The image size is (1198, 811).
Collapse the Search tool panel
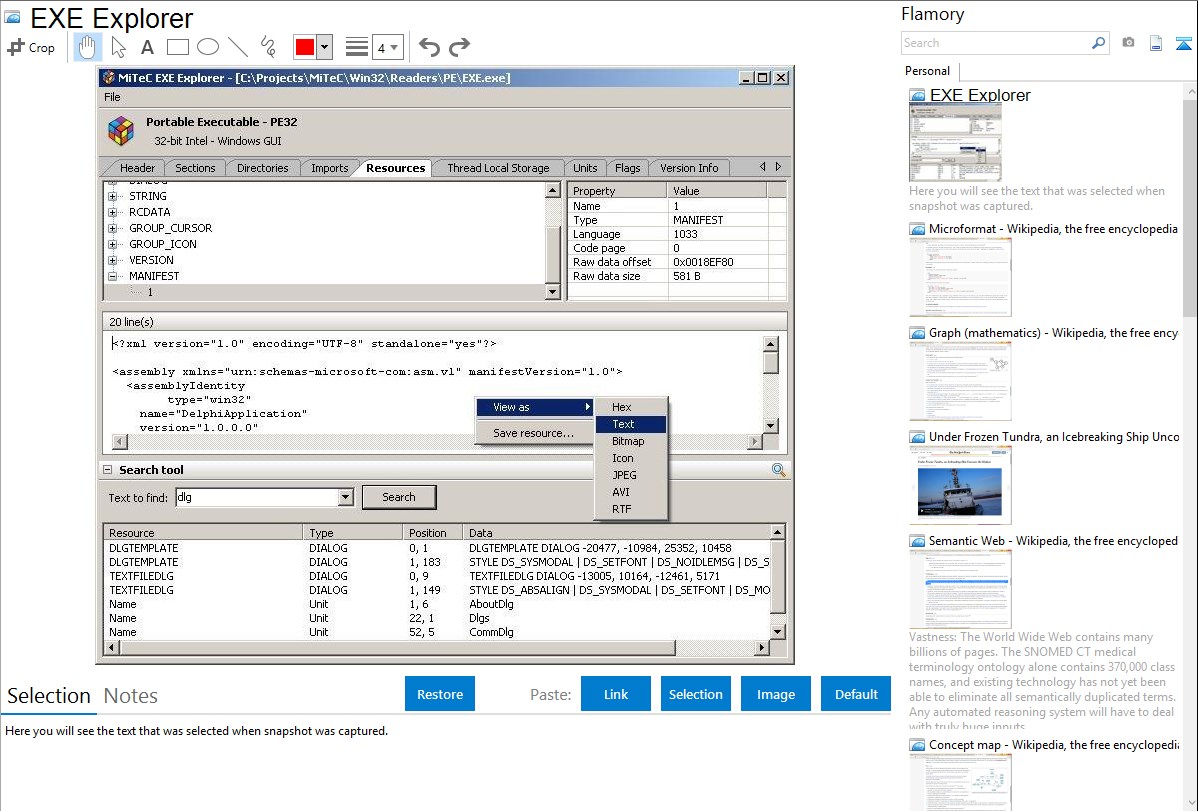[x=108, y=470]
